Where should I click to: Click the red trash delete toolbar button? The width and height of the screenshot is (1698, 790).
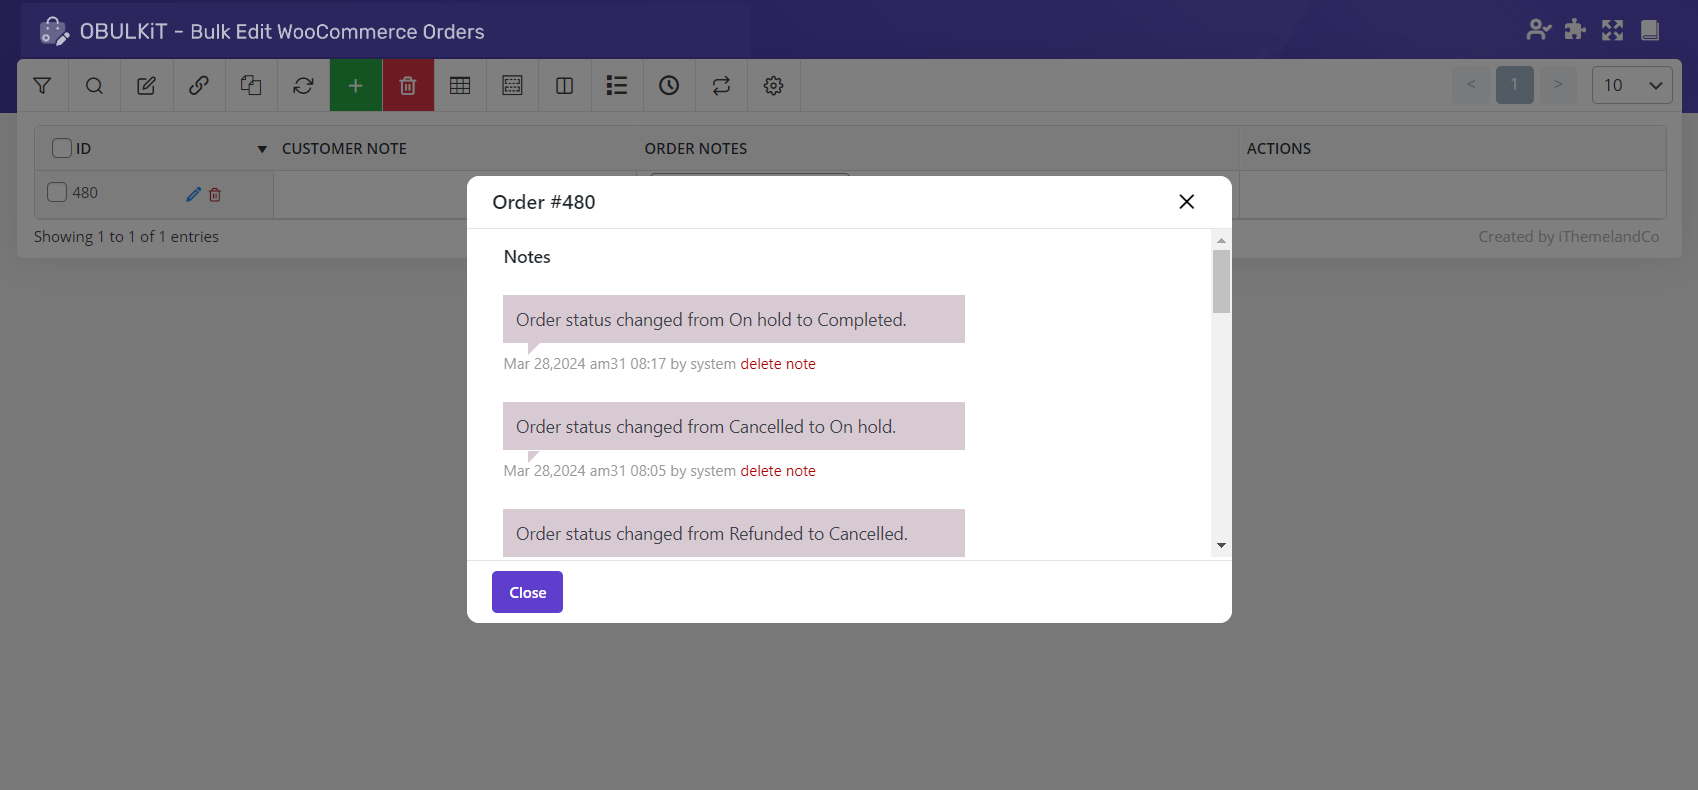(408, 86)
